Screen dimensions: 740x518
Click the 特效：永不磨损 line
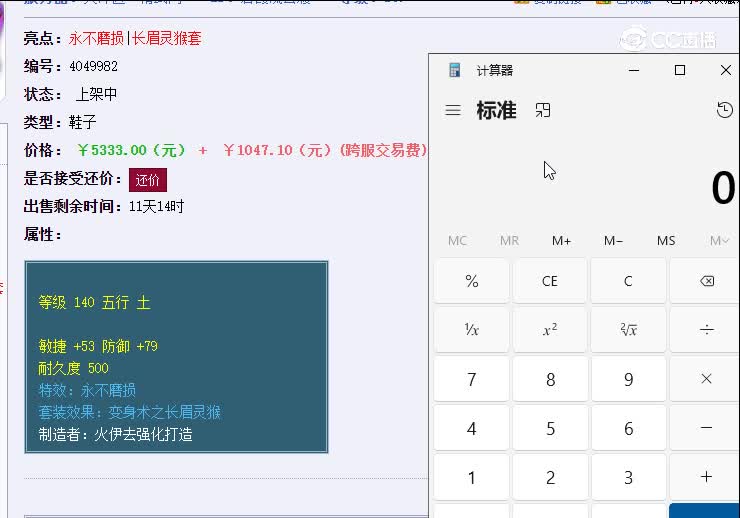tap(87, 390)
